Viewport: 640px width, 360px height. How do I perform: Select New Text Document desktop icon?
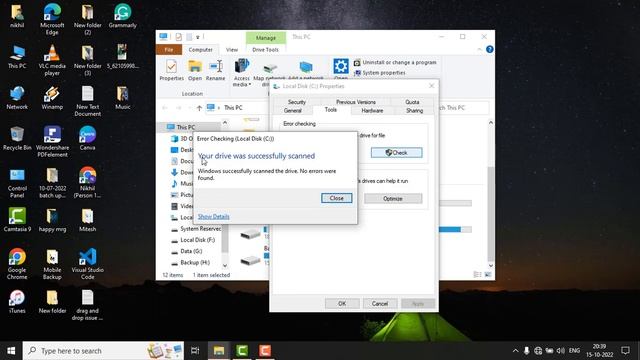[x=87, y=100]
